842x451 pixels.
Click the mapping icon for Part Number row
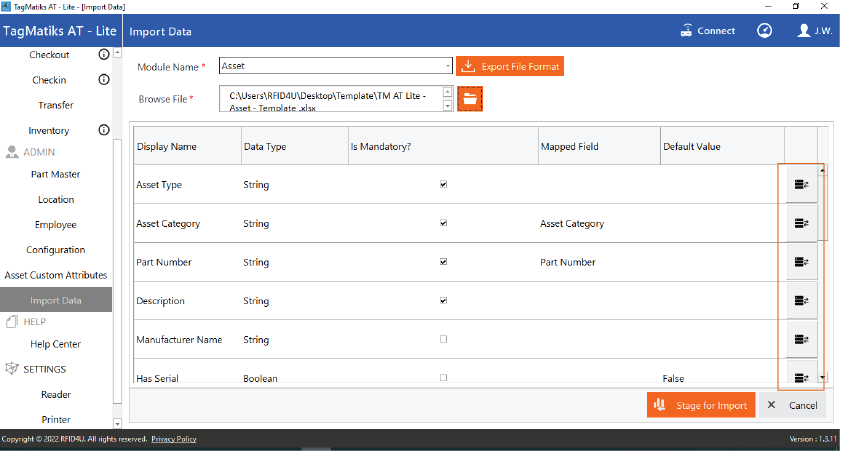(x=801, y=262)
